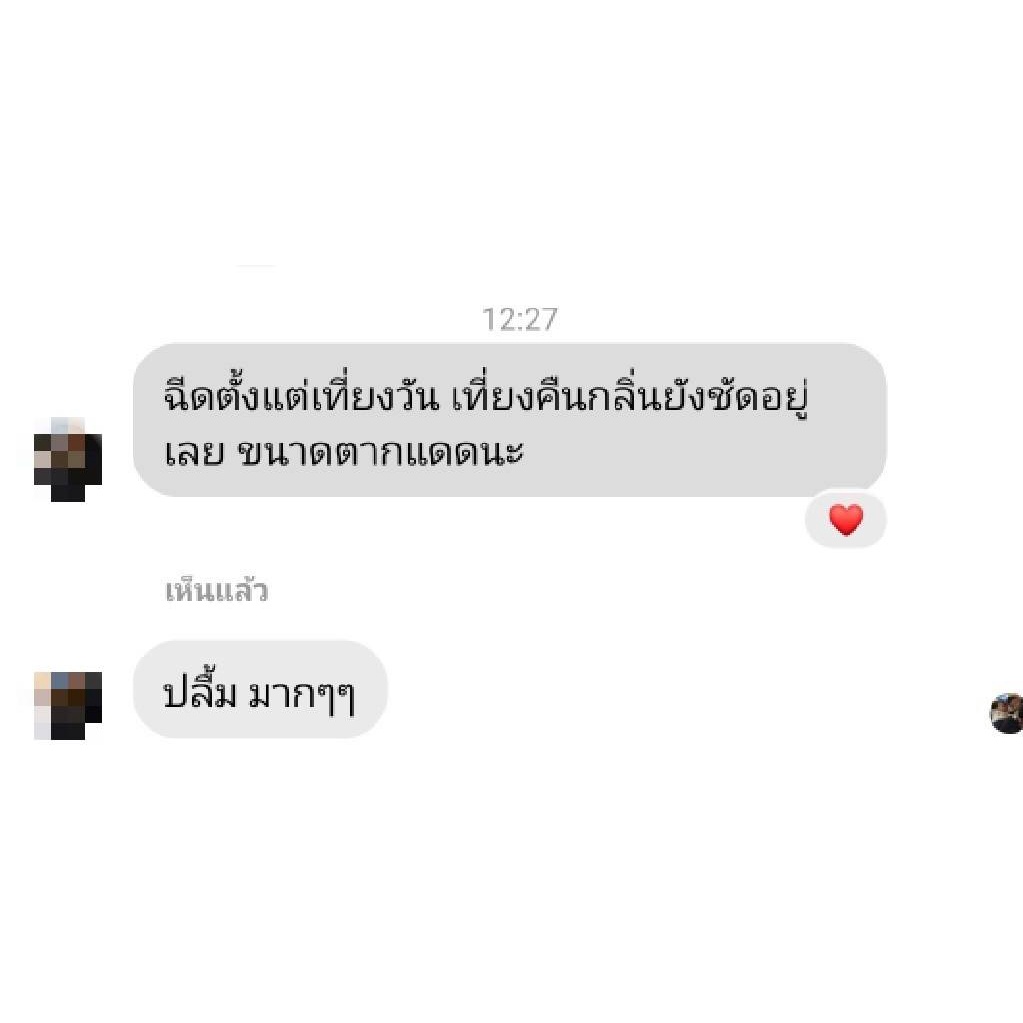Click the phrase เที่ยงคืนกลิ่นยังชัดอยู่
1023x1023 pixels.
pyautogui.click(x=630, y=397)
